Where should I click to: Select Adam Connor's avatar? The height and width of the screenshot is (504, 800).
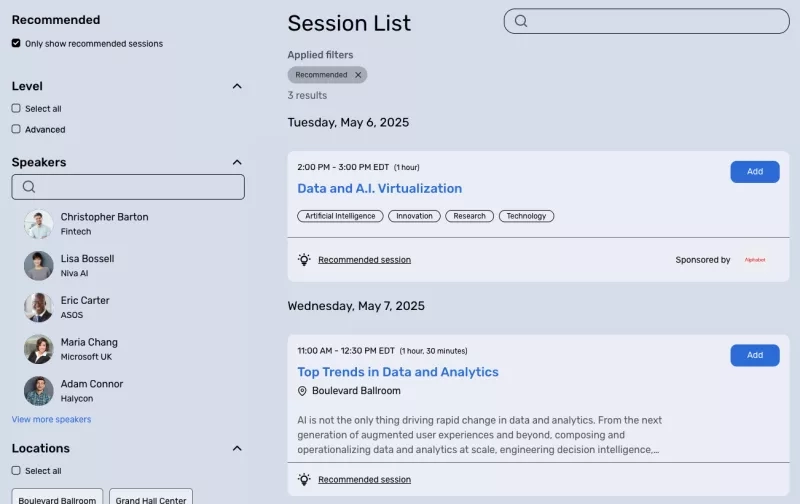click(x=38, y=391)
